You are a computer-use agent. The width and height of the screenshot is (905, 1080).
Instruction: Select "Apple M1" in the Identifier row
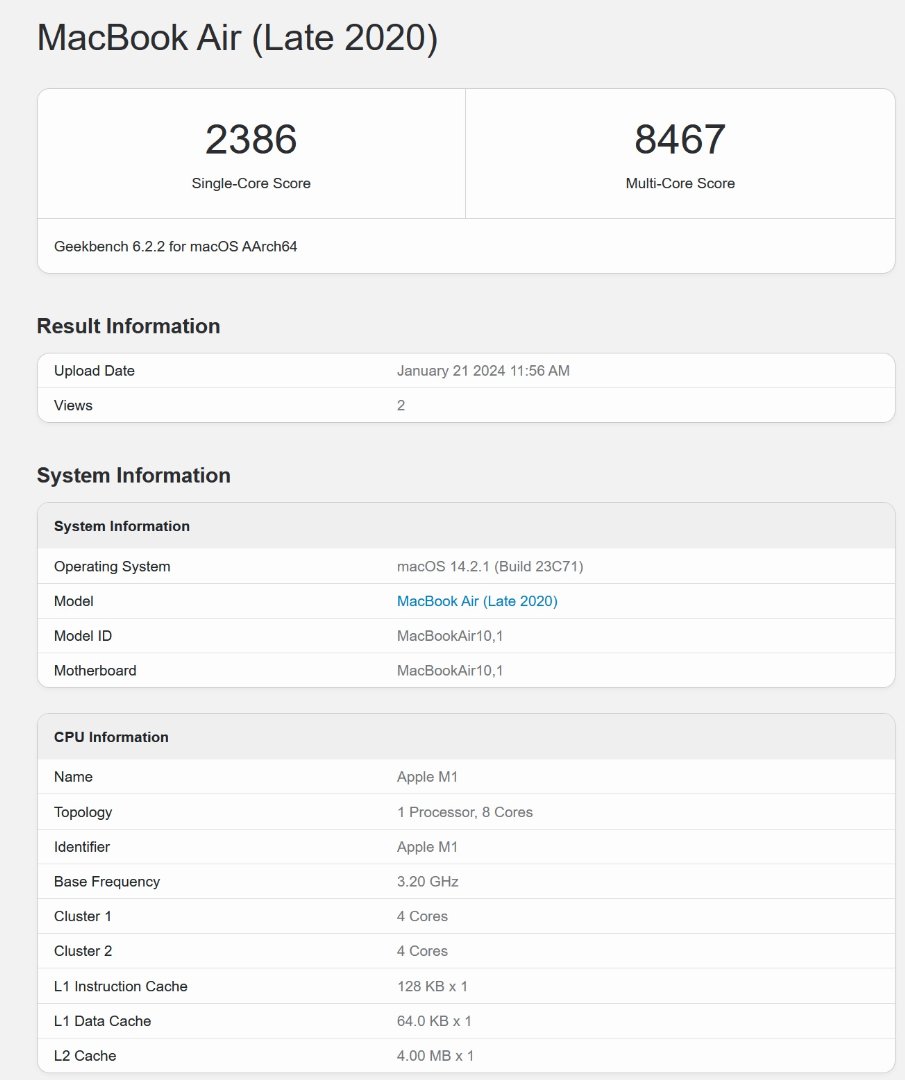click(428, 847)
